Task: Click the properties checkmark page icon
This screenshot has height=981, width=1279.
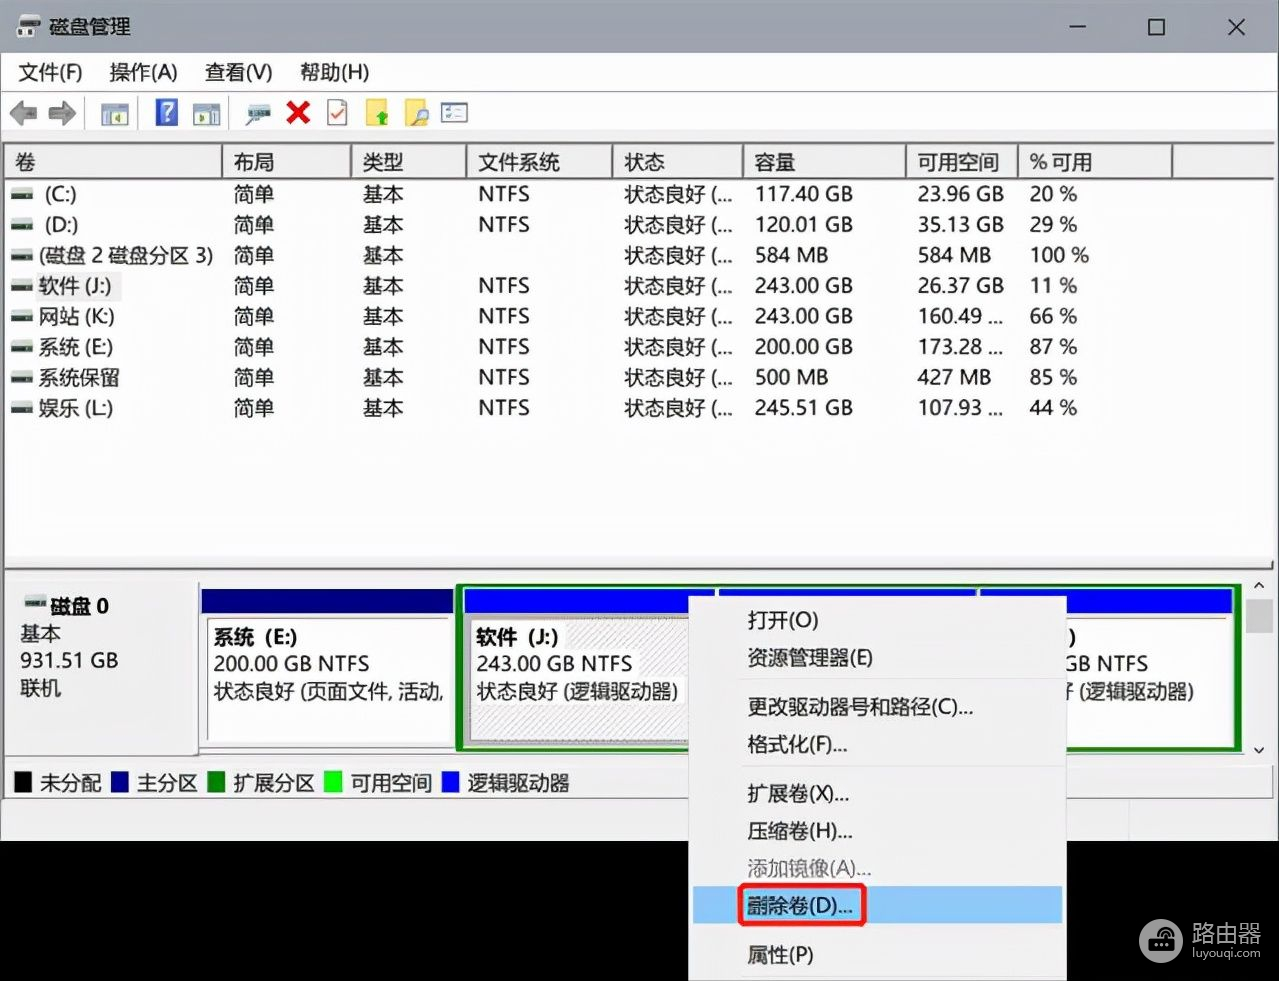Action: (x=338, y=113)
